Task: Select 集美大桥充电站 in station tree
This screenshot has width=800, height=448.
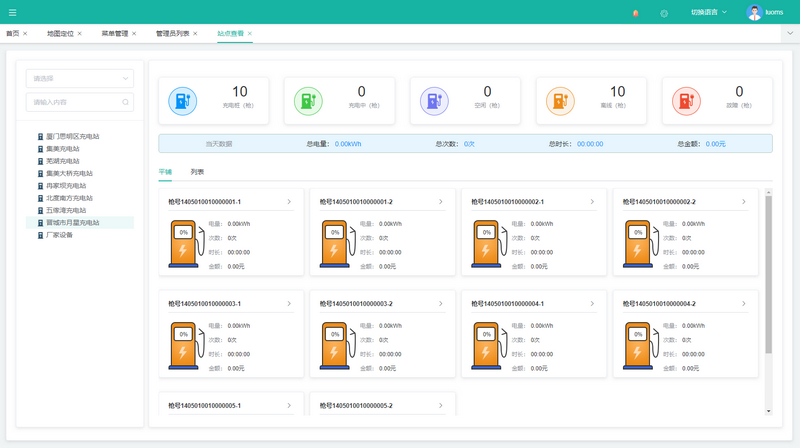Action: [69, 173]
